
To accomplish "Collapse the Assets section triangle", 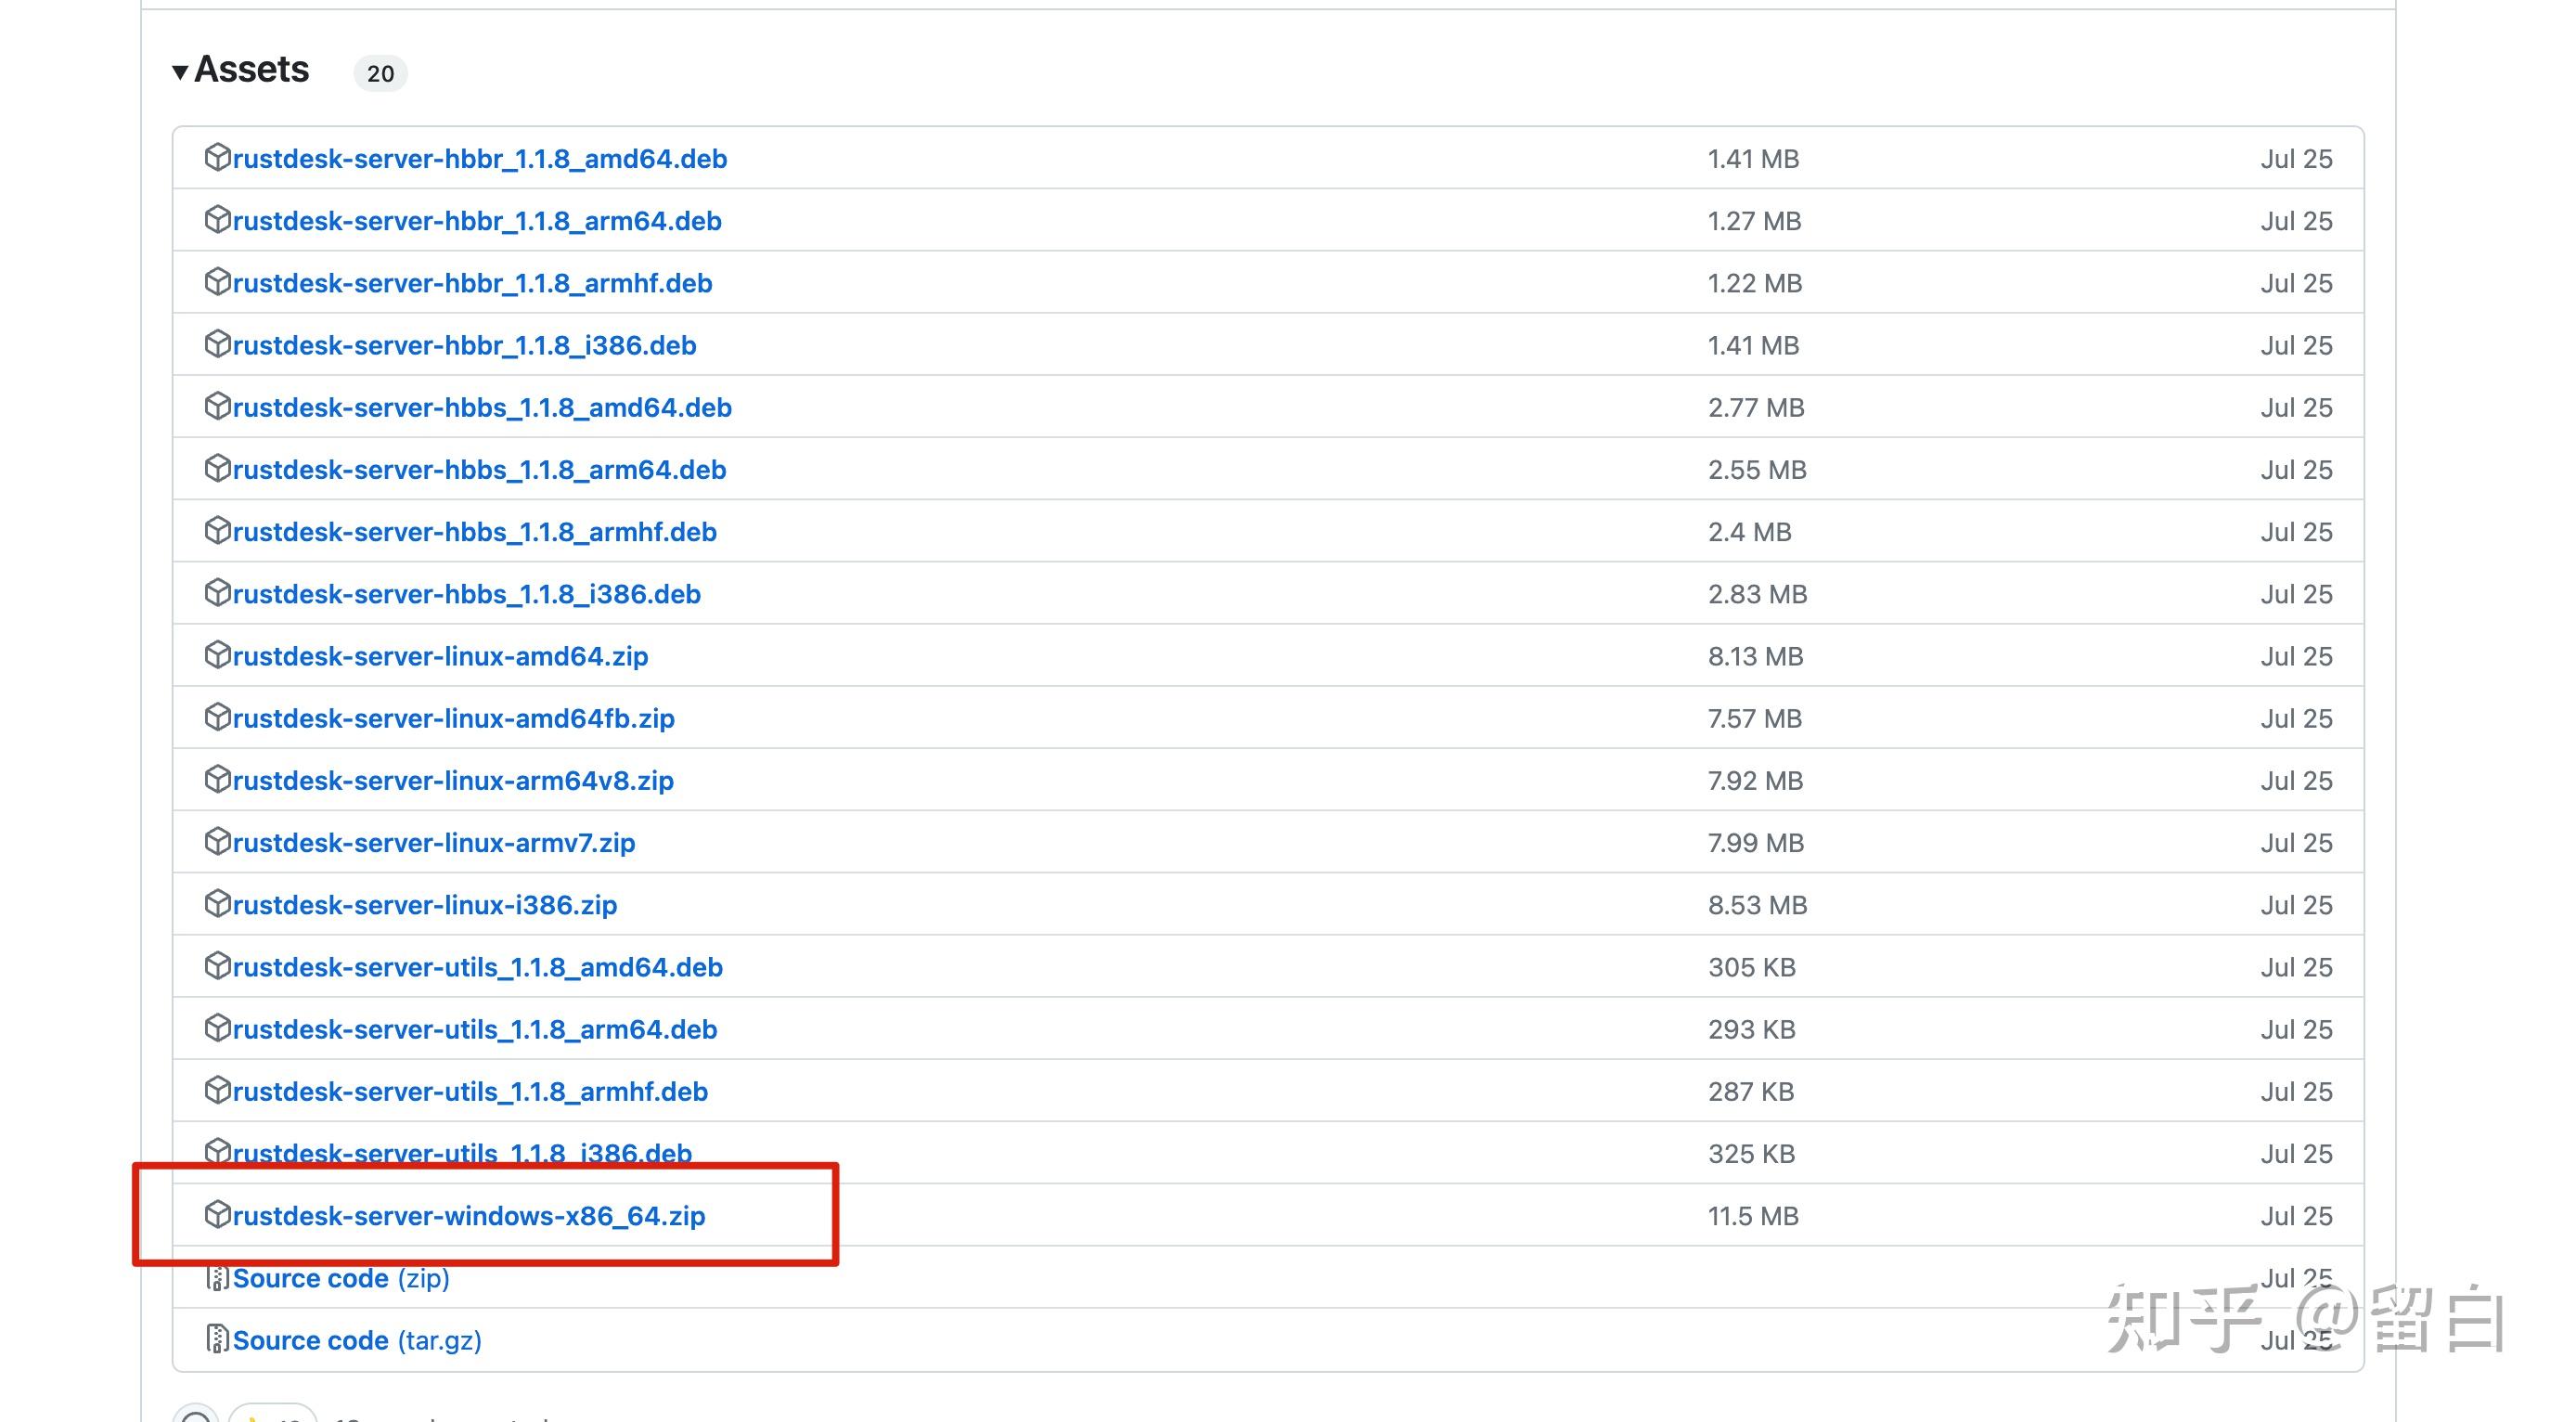I will click(180, 72).
